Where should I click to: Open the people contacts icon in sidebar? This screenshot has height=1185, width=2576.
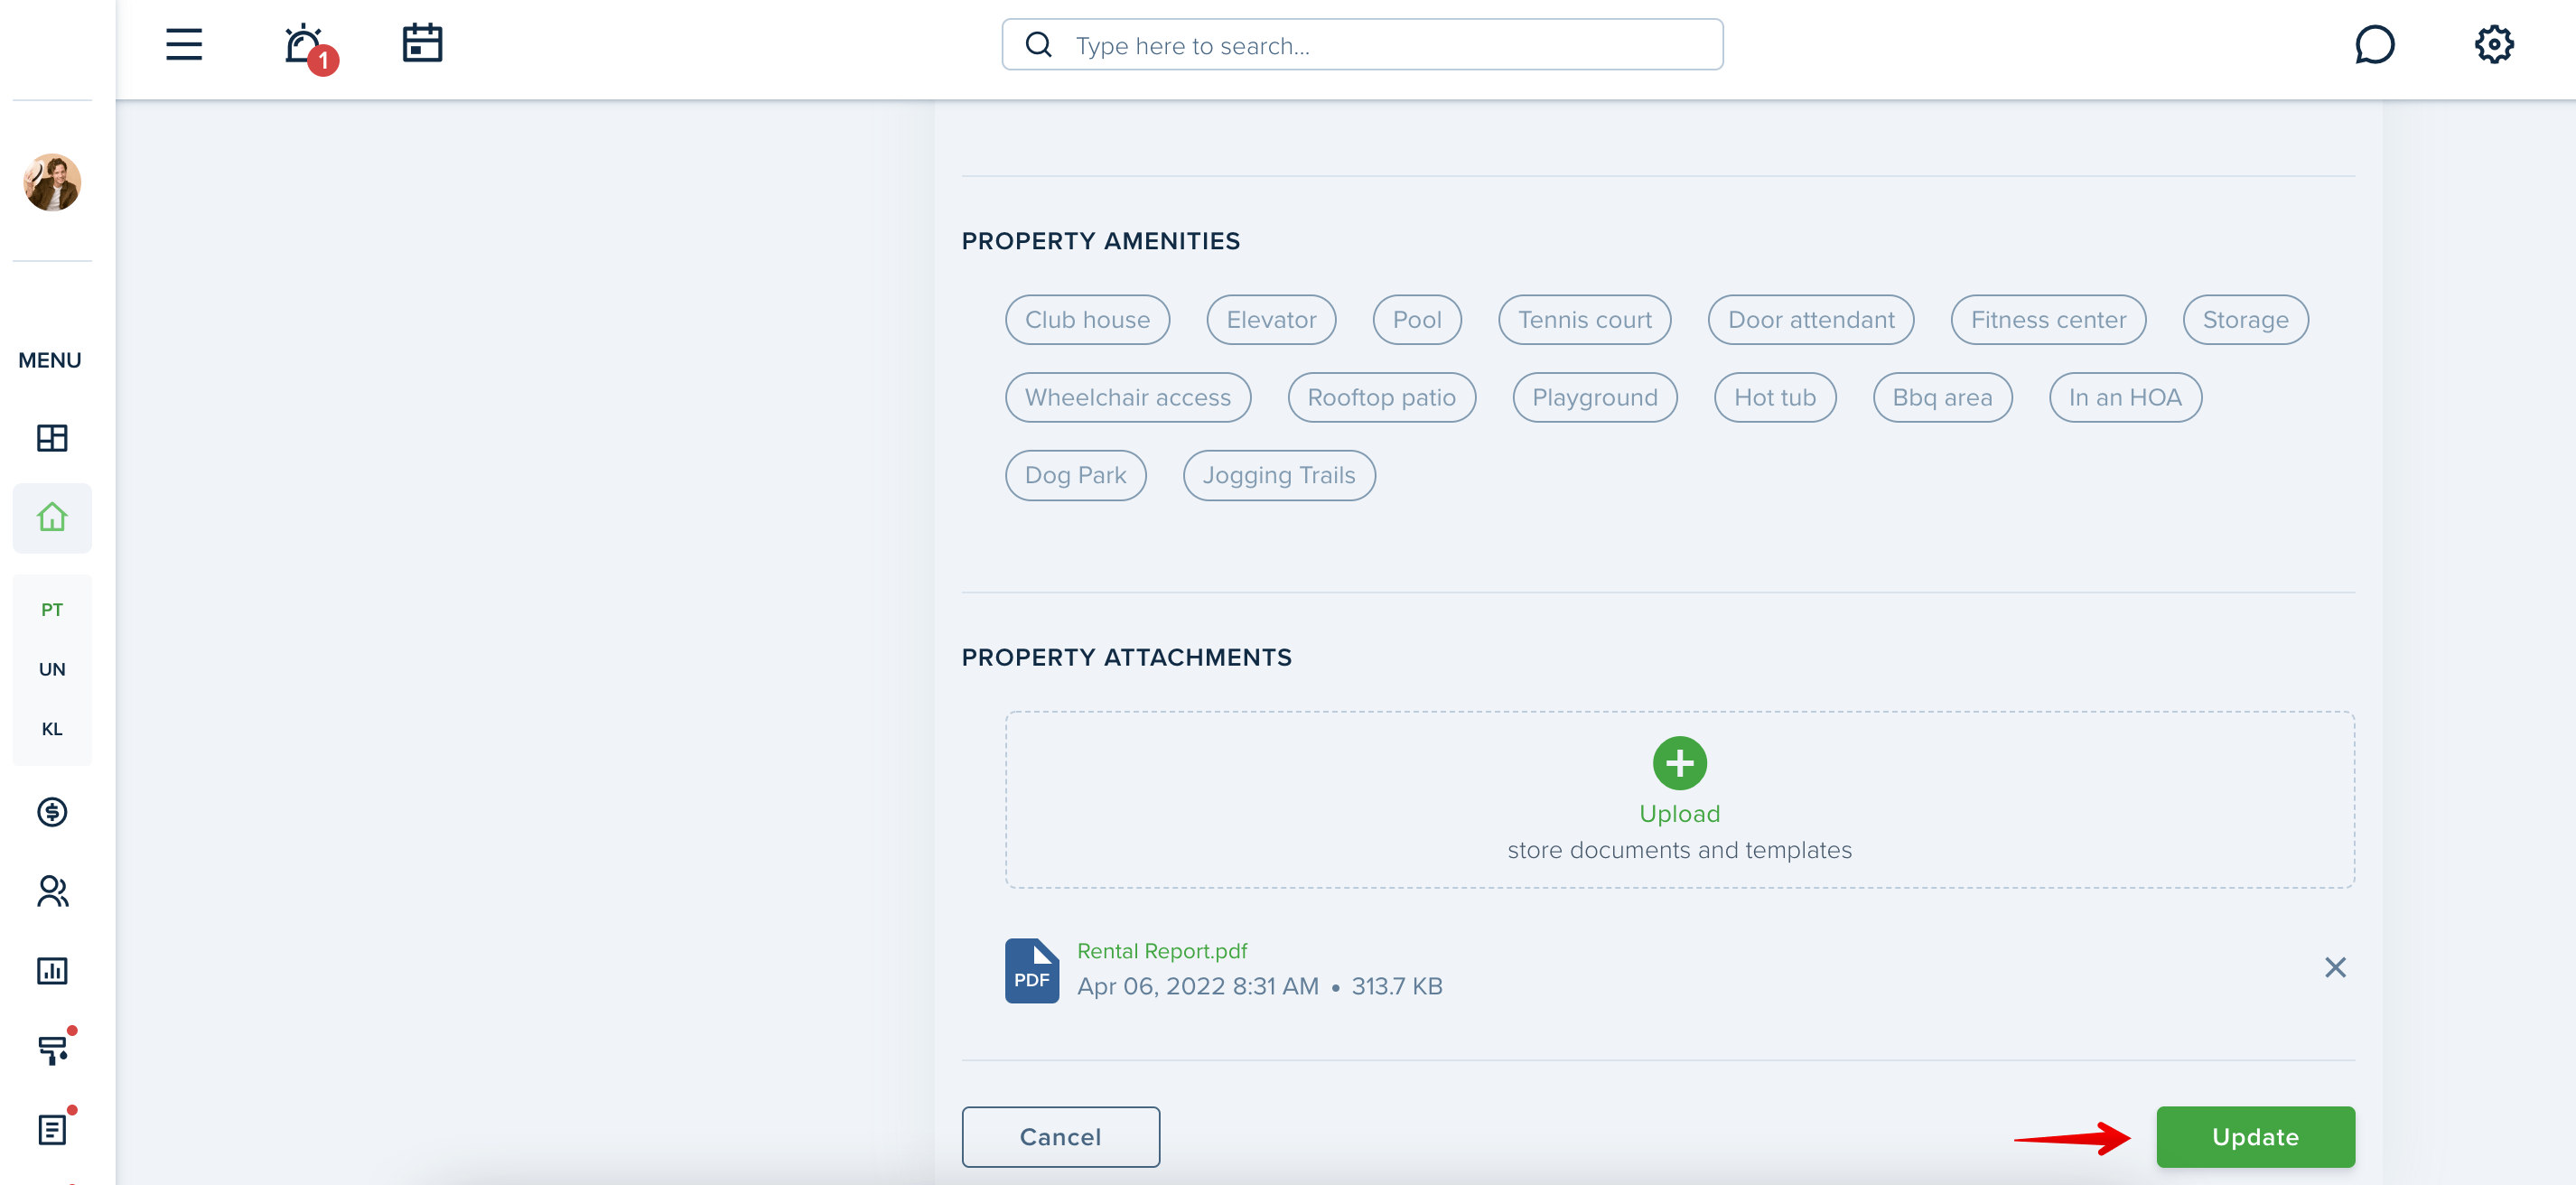click(x=52, y=891)
